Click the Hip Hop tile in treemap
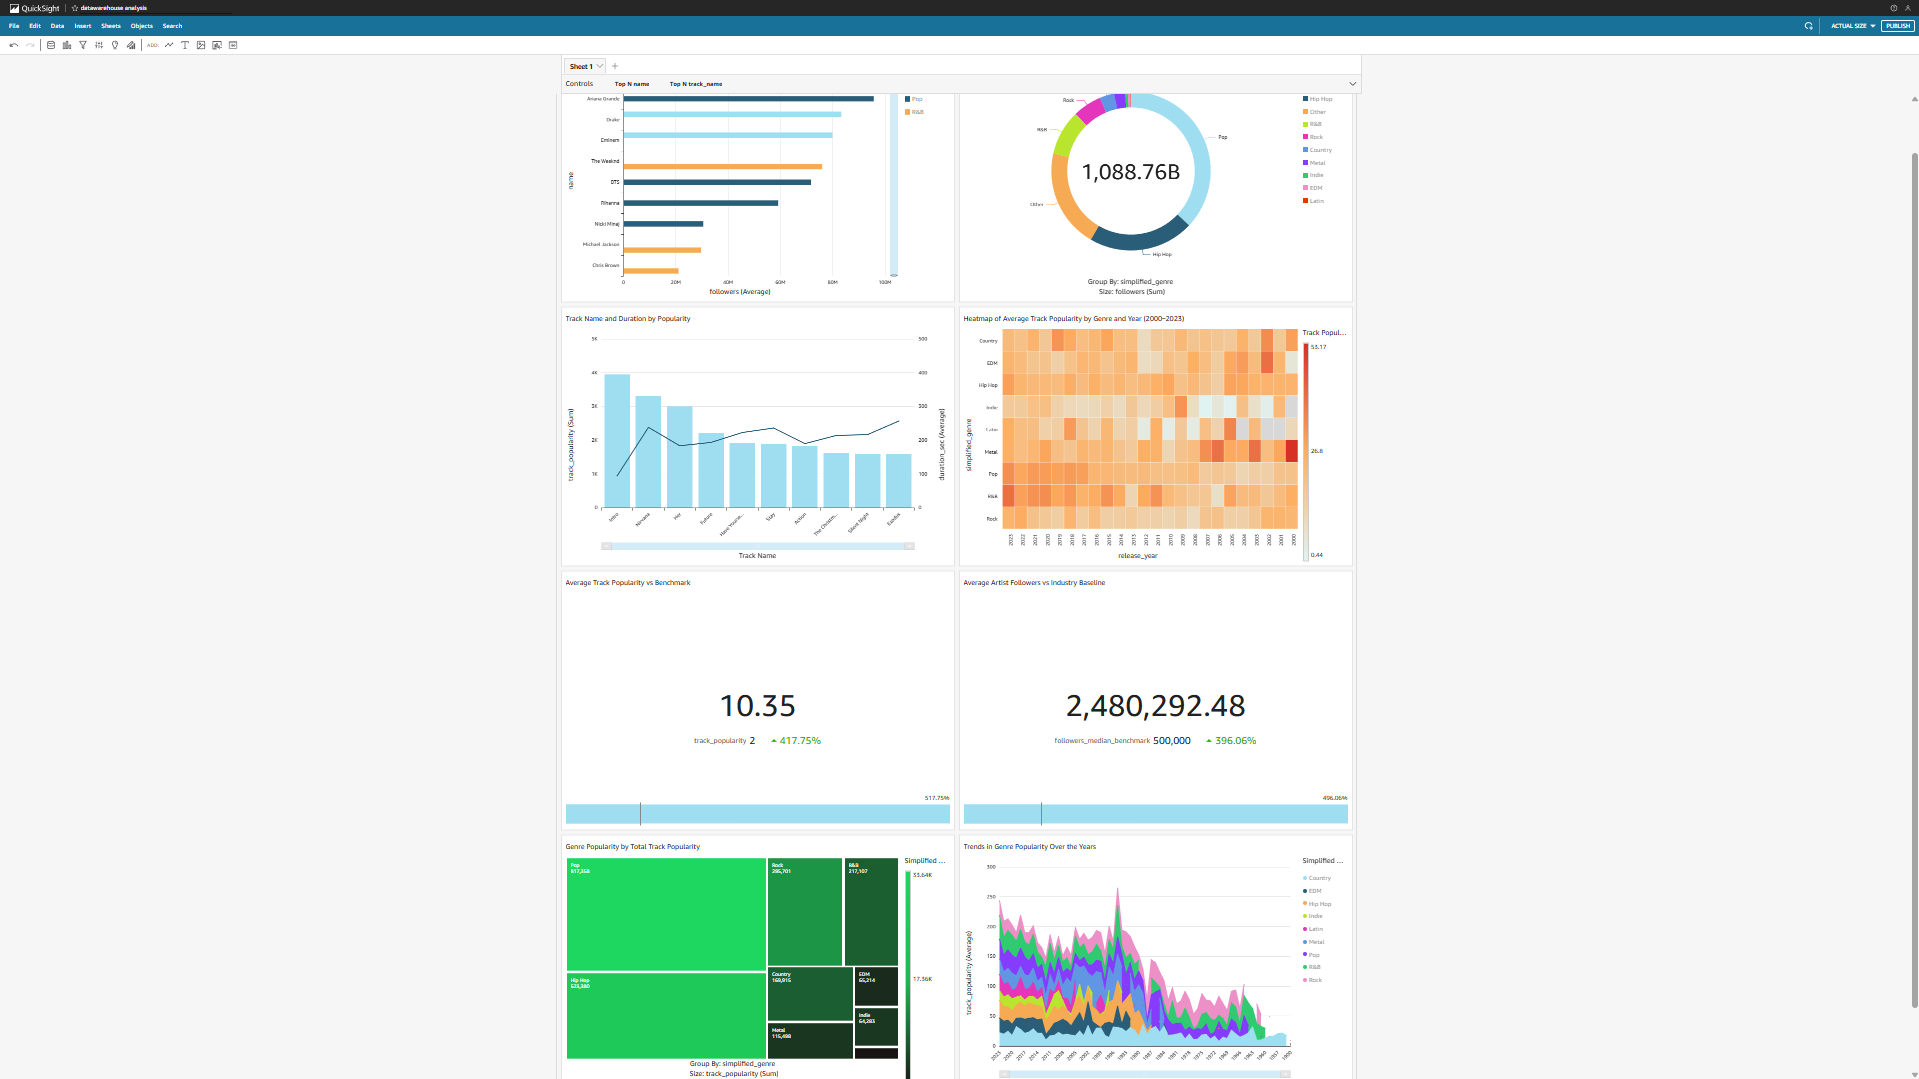Image resolution: width=1919 pixels, height=1079 pixels. click(666, 1015)
